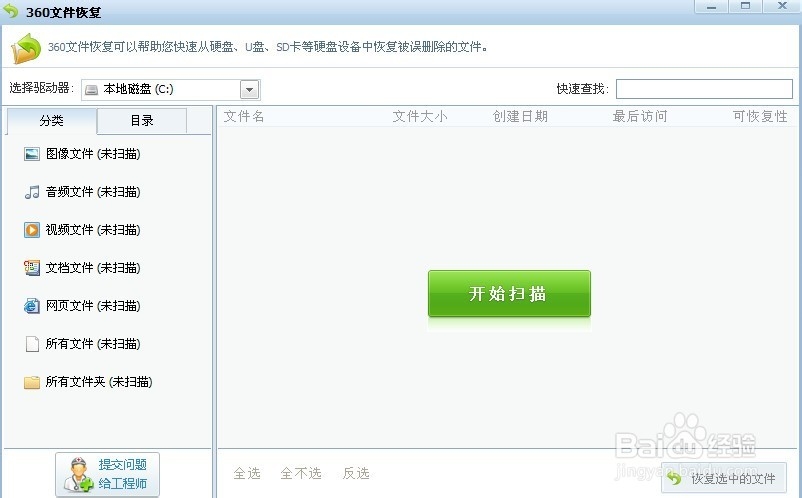Click the all folders yellow folder icon
Viewport: 802px width, 498px height.
pos(32,382)
